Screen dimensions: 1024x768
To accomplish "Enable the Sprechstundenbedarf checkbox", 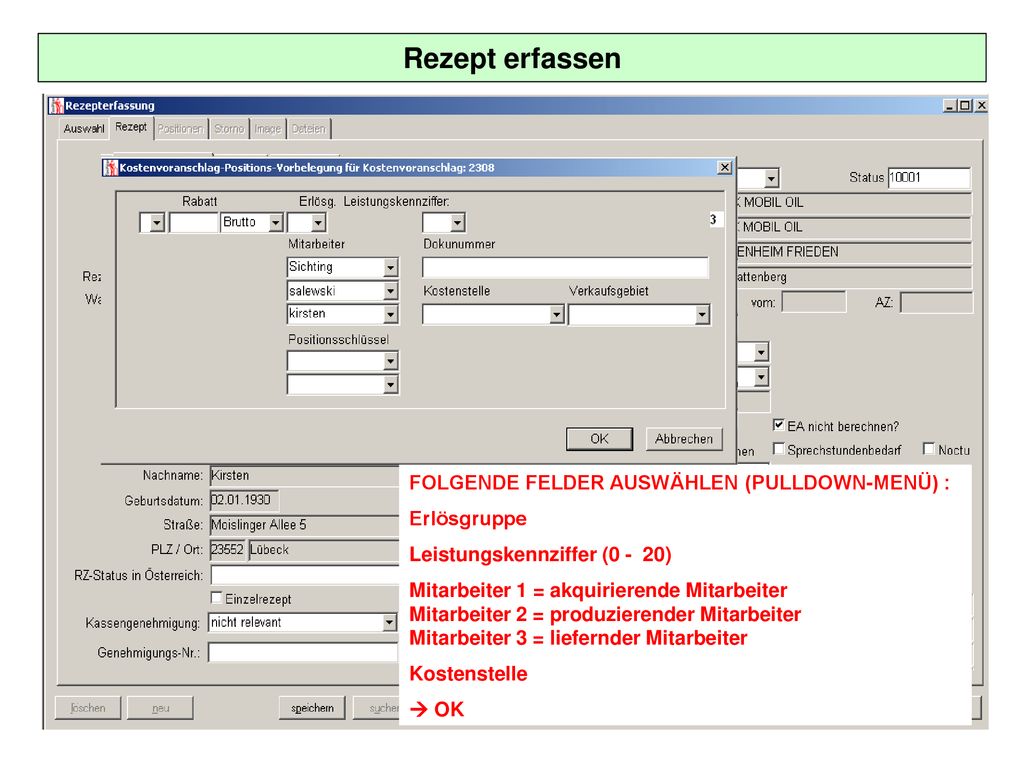I will point(778,449).
